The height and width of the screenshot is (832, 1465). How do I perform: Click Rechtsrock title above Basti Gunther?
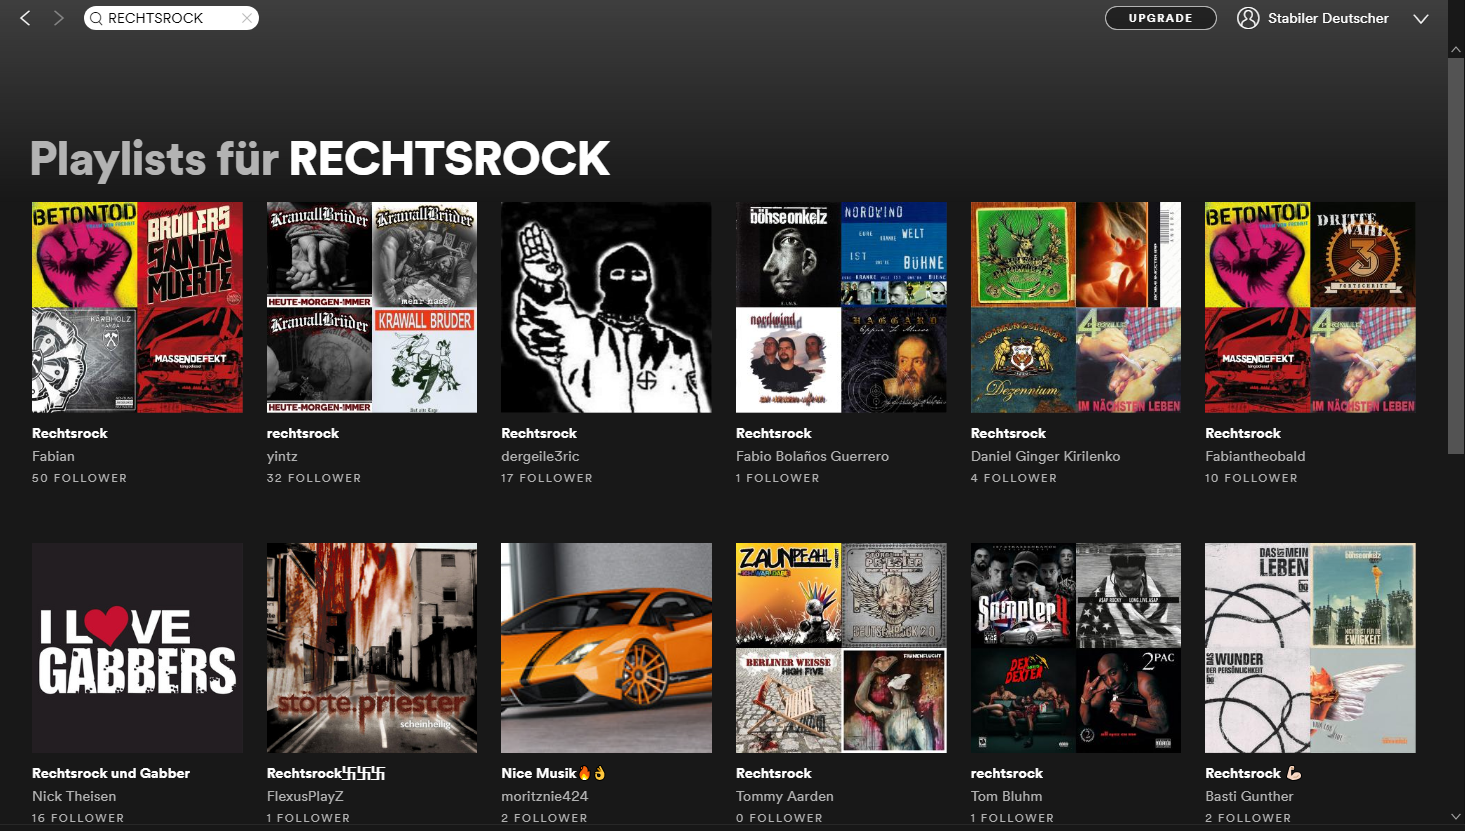tap(1253, 773)
